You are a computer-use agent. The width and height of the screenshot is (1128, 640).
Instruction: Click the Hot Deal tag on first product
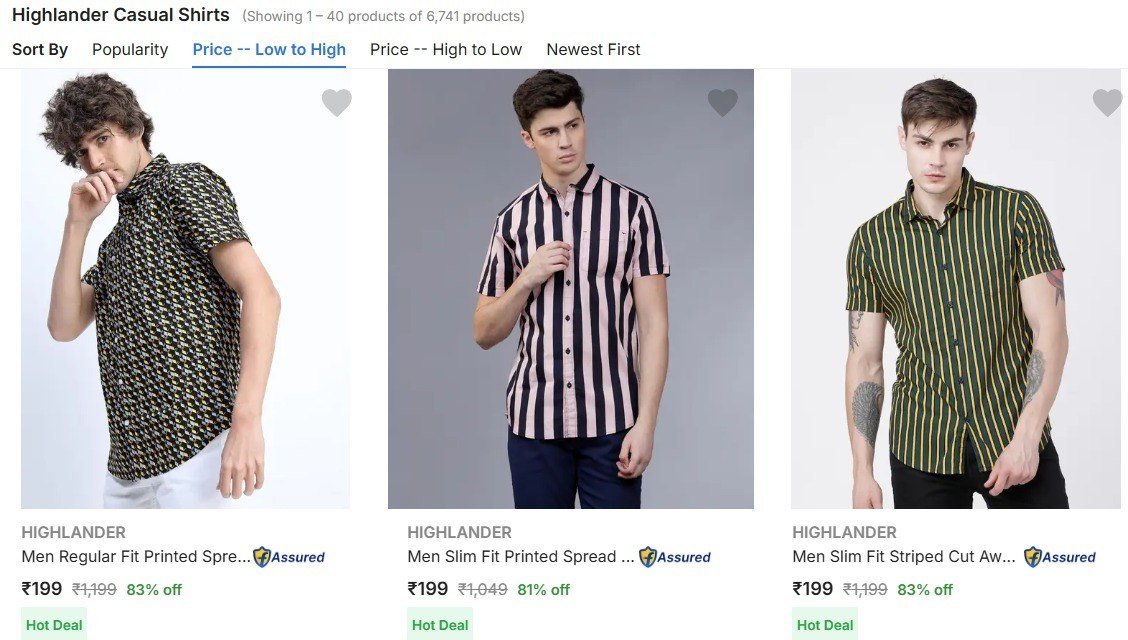tap(53, 624)
